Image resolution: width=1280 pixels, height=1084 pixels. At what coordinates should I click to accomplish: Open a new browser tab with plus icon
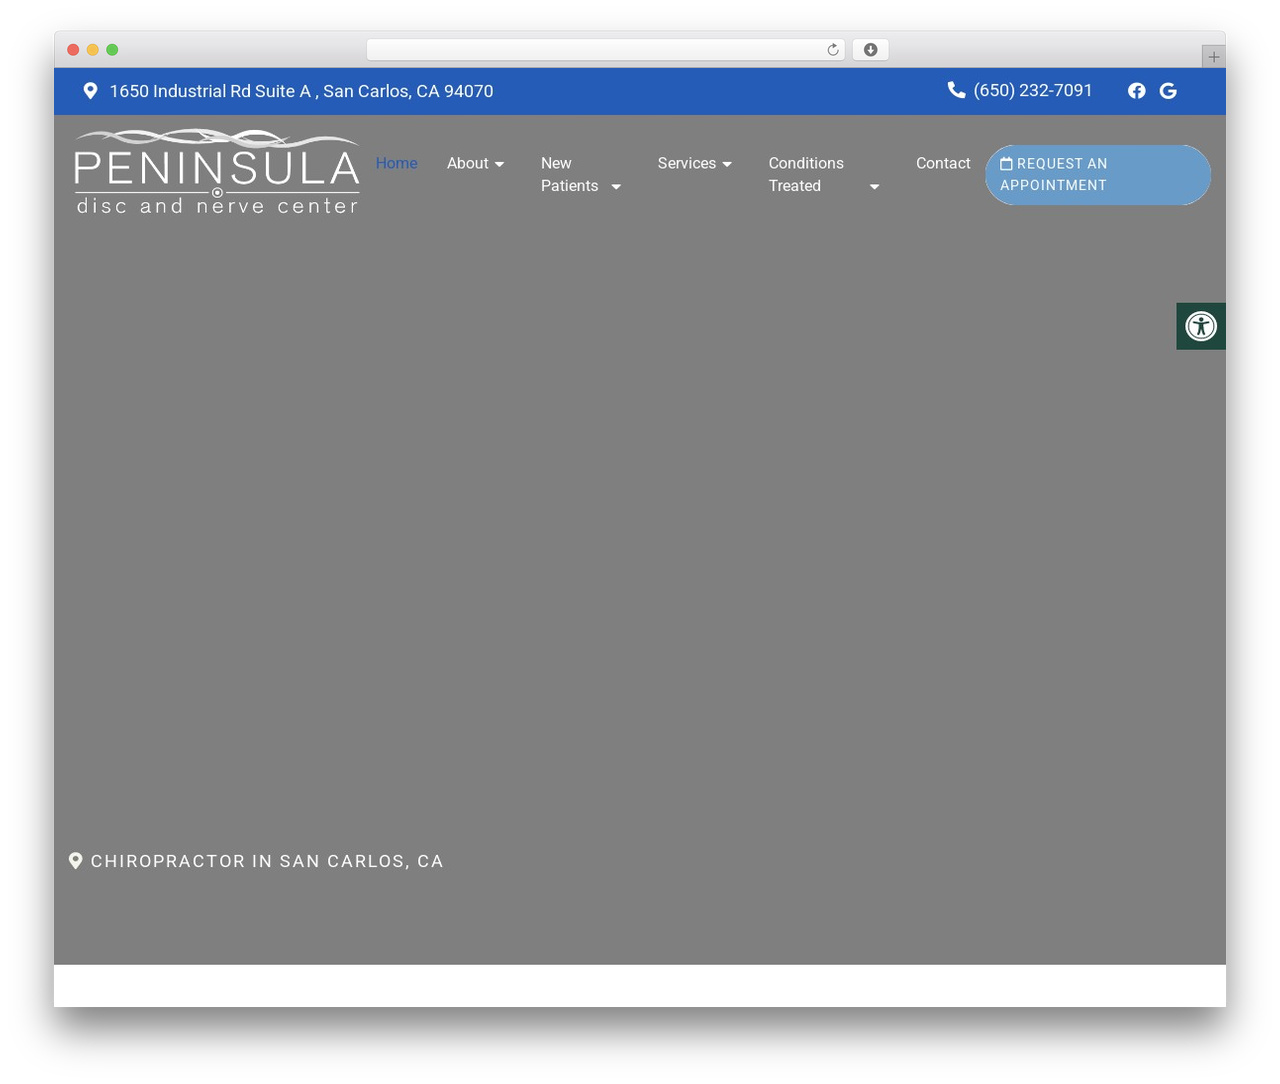click(x=1213, y=57)
